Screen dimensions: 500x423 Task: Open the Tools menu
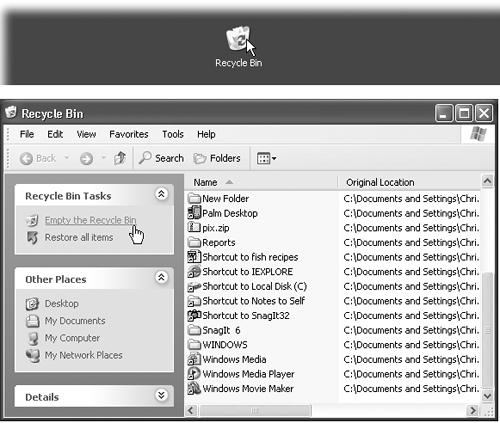(173, 134)
